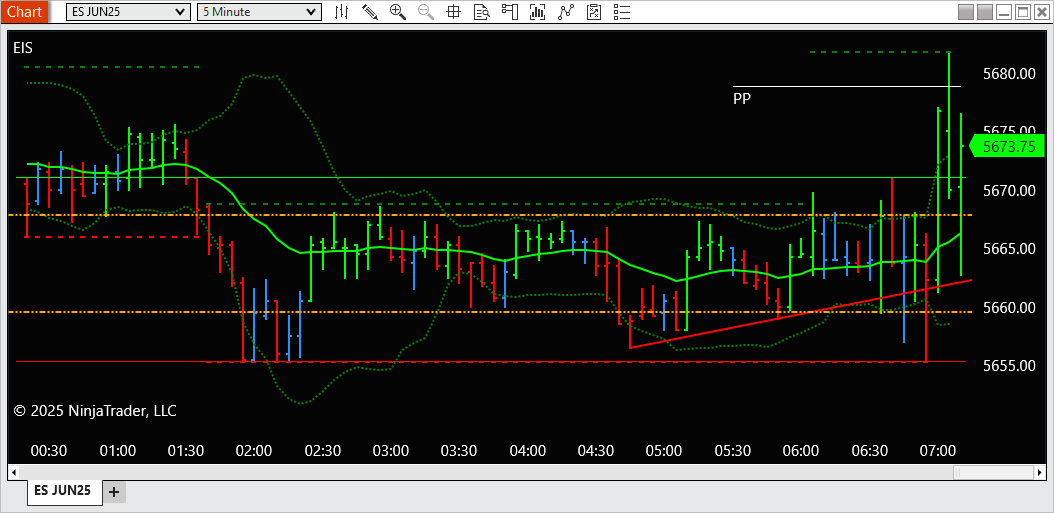This screenshot has height=513, width=1054.
Task: Show the chart trader panel icon
Action: click(x=509, y=11)
